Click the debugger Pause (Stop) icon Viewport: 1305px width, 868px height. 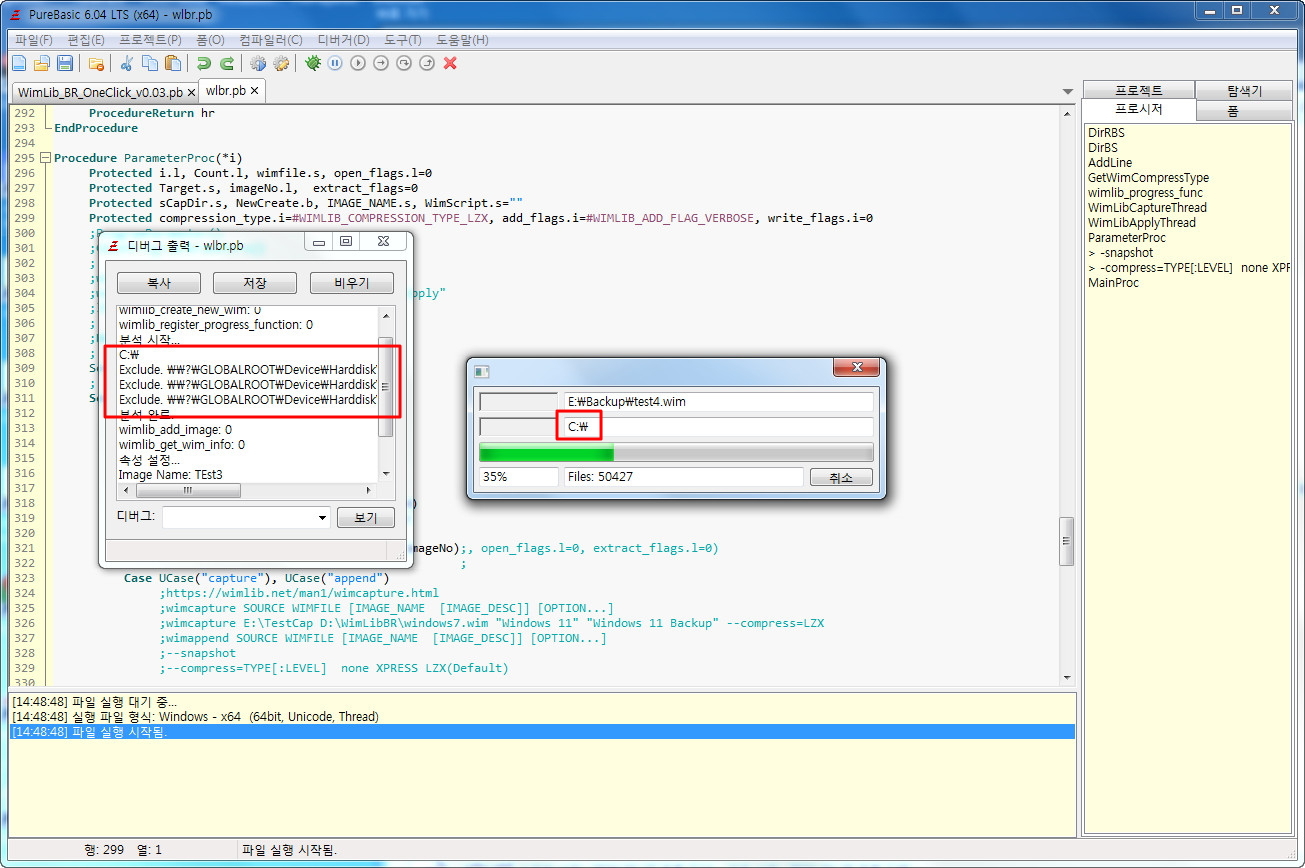tap(335, 63)
